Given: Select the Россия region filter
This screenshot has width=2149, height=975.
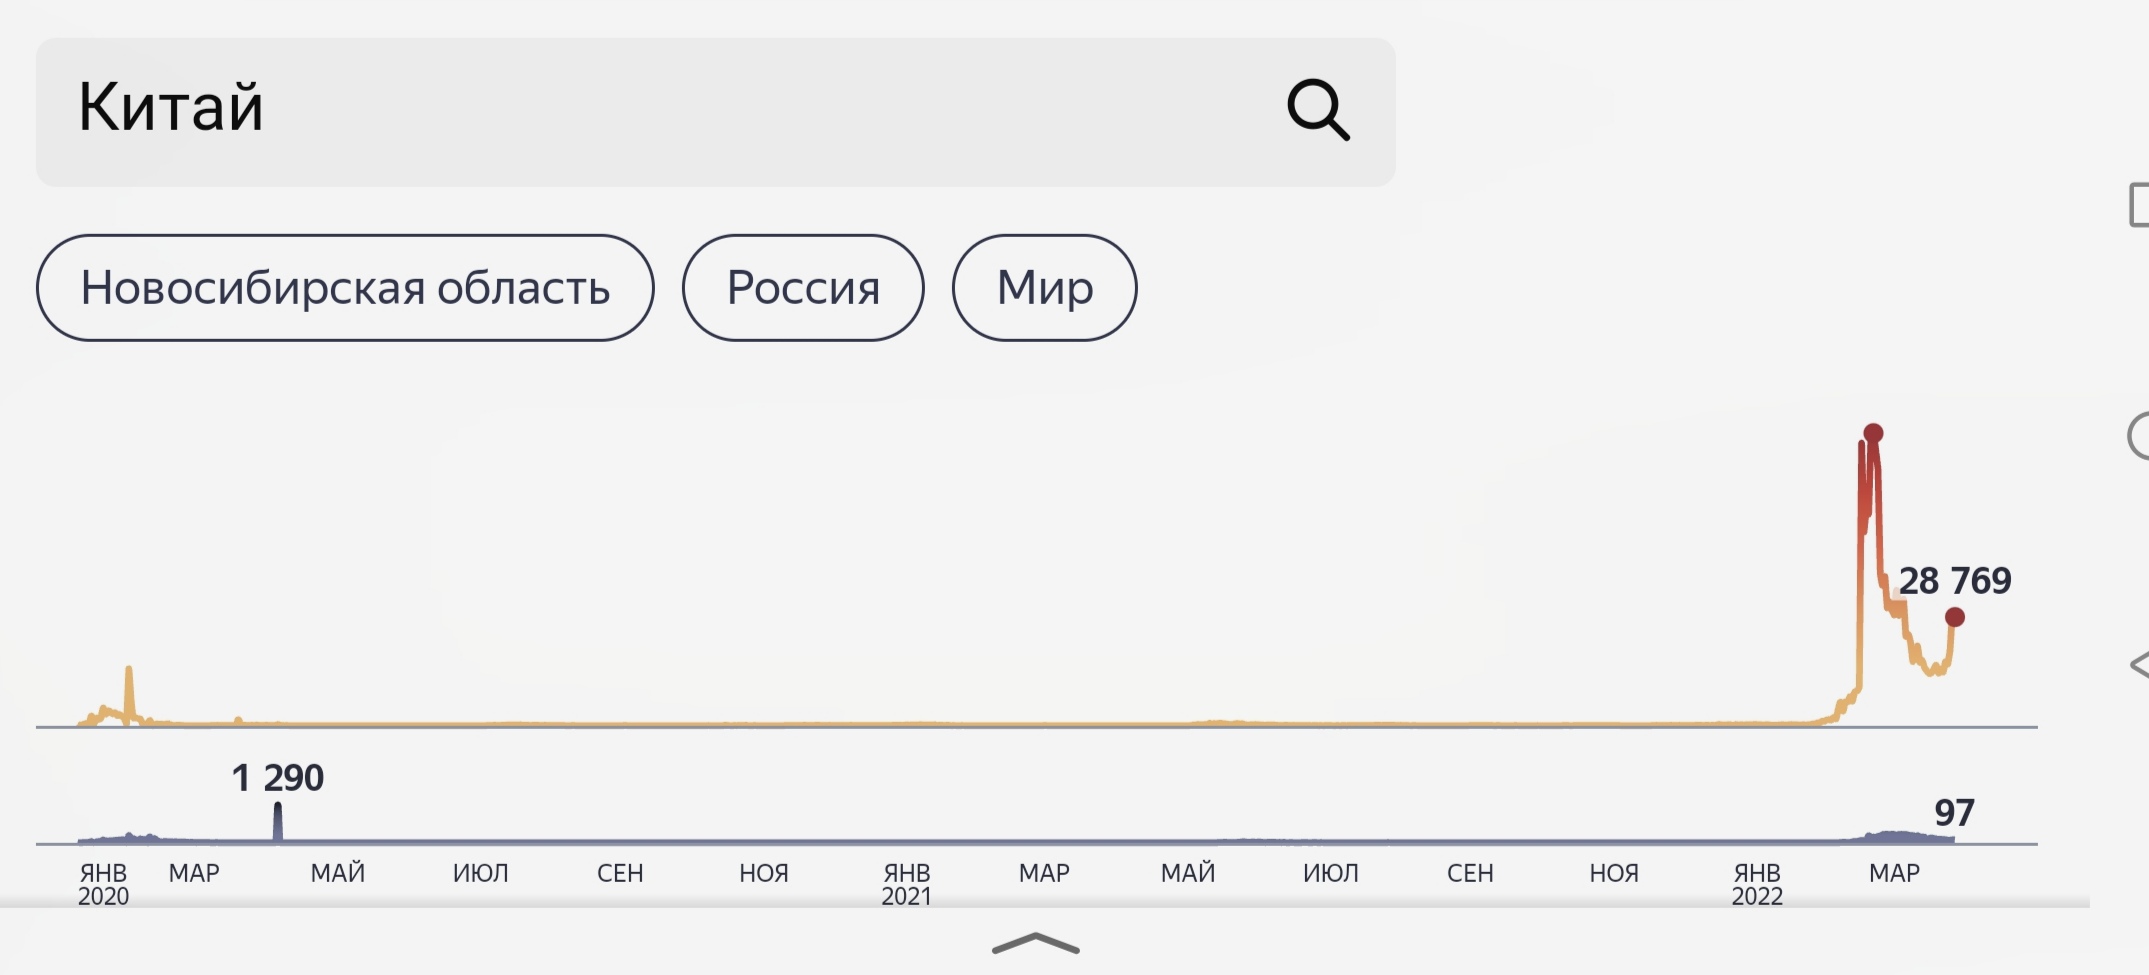Looking at the screenshot, I should (x=803, y=288).
